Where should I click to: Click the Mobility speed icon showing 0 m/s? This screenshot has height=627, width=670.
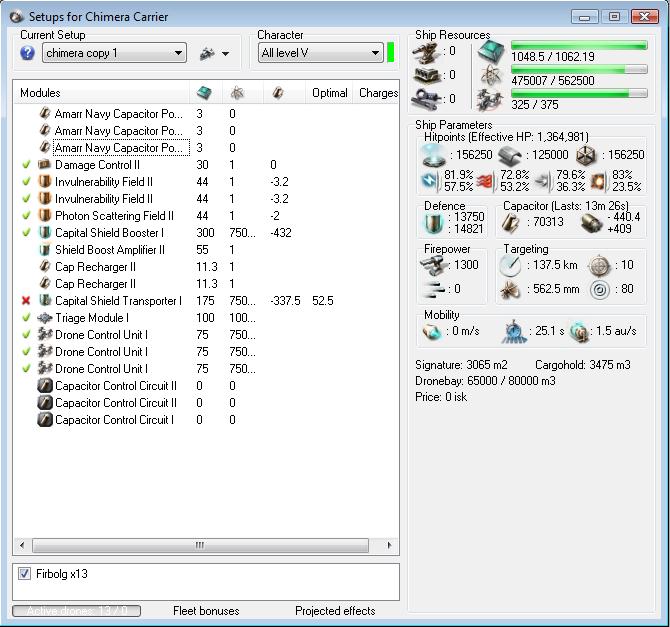click(432, 332)
